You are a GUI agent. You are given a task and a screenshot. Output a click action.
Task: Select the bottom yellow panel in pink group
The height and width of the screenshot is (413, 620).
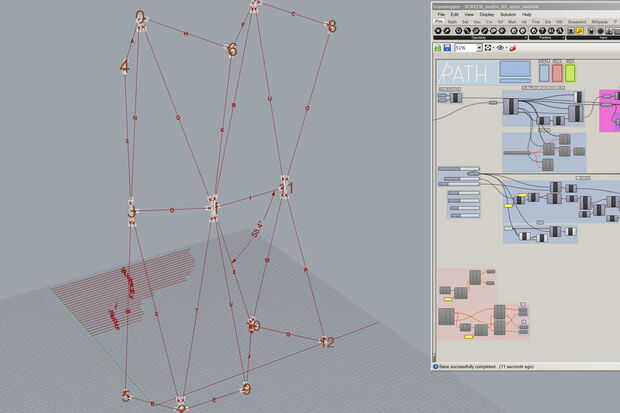click(469, 337)
